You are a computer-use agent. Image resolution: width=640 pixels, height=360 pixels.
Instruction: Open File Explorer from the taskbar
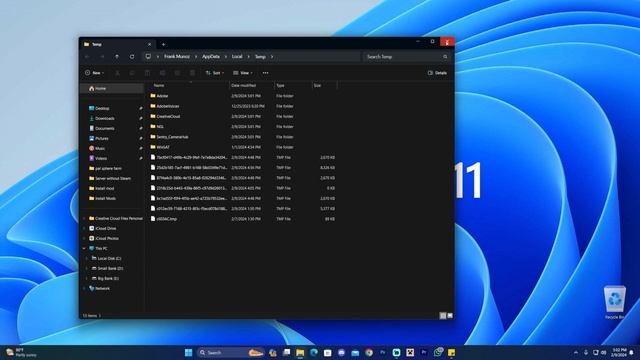[300, 353]
